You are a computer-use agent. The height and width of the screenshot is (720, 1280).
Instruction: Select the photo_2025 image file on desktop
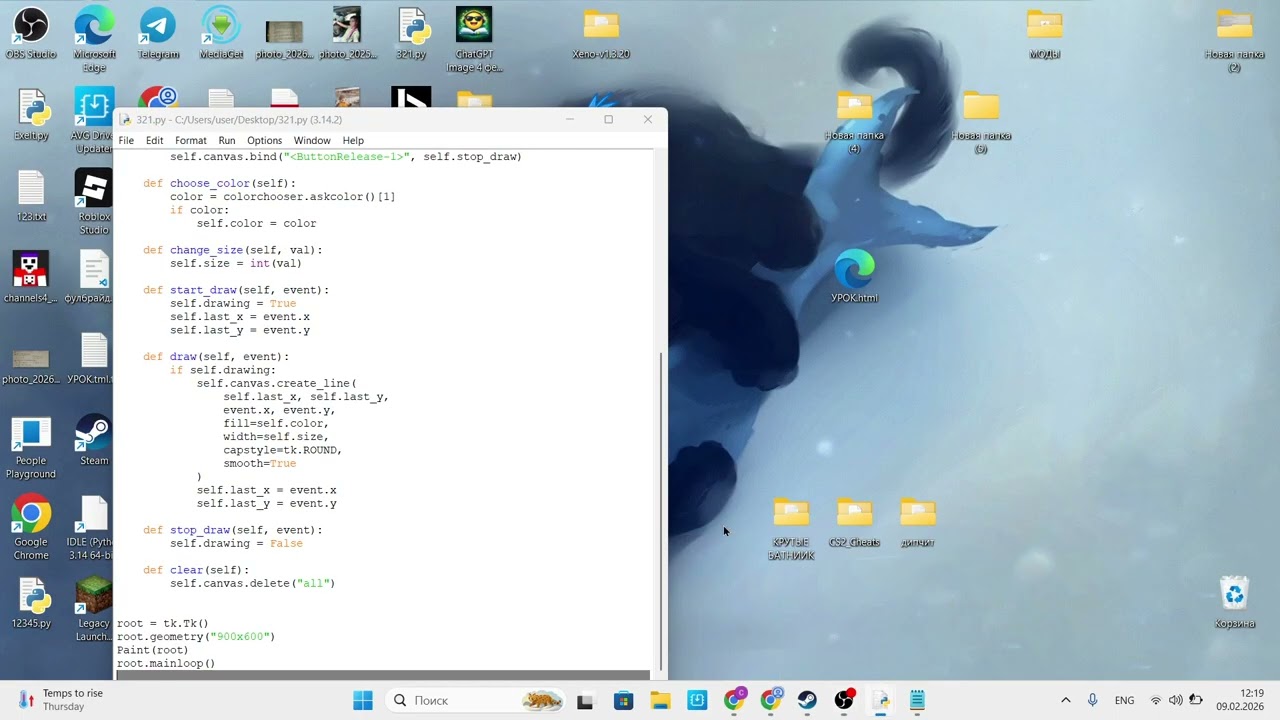pos(347,33)
